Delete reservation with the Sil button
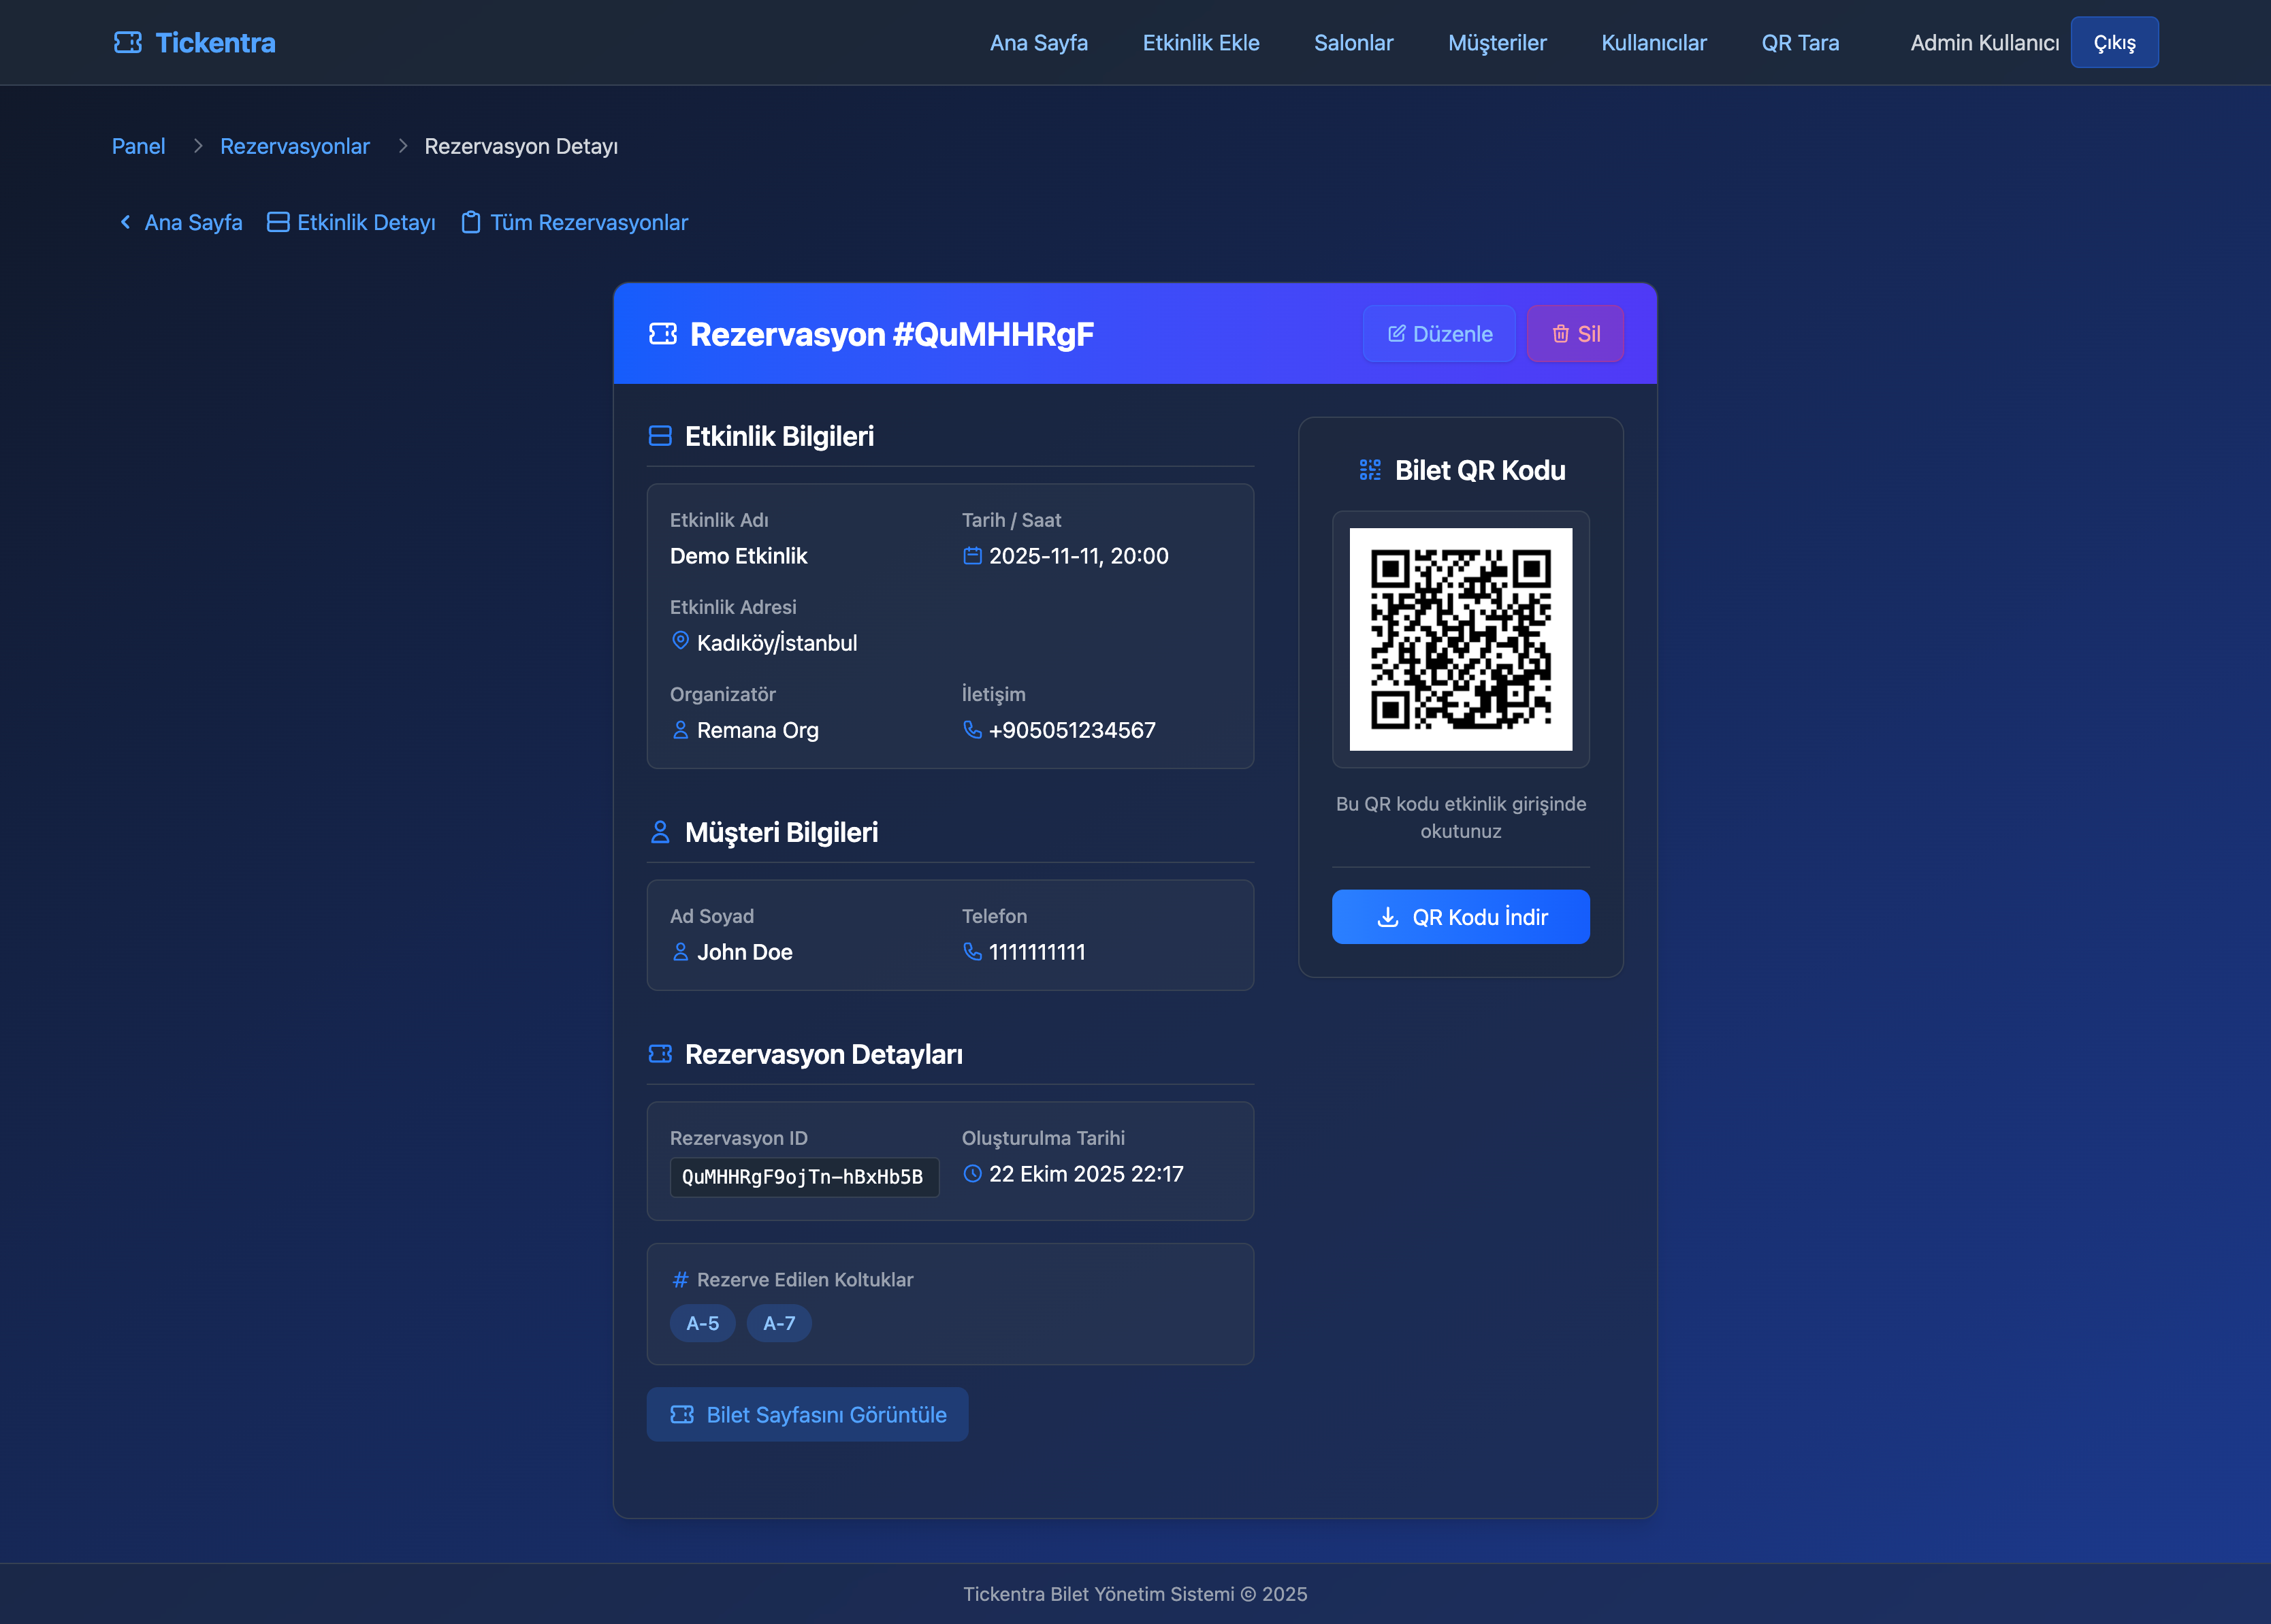 coord(1575,334)
